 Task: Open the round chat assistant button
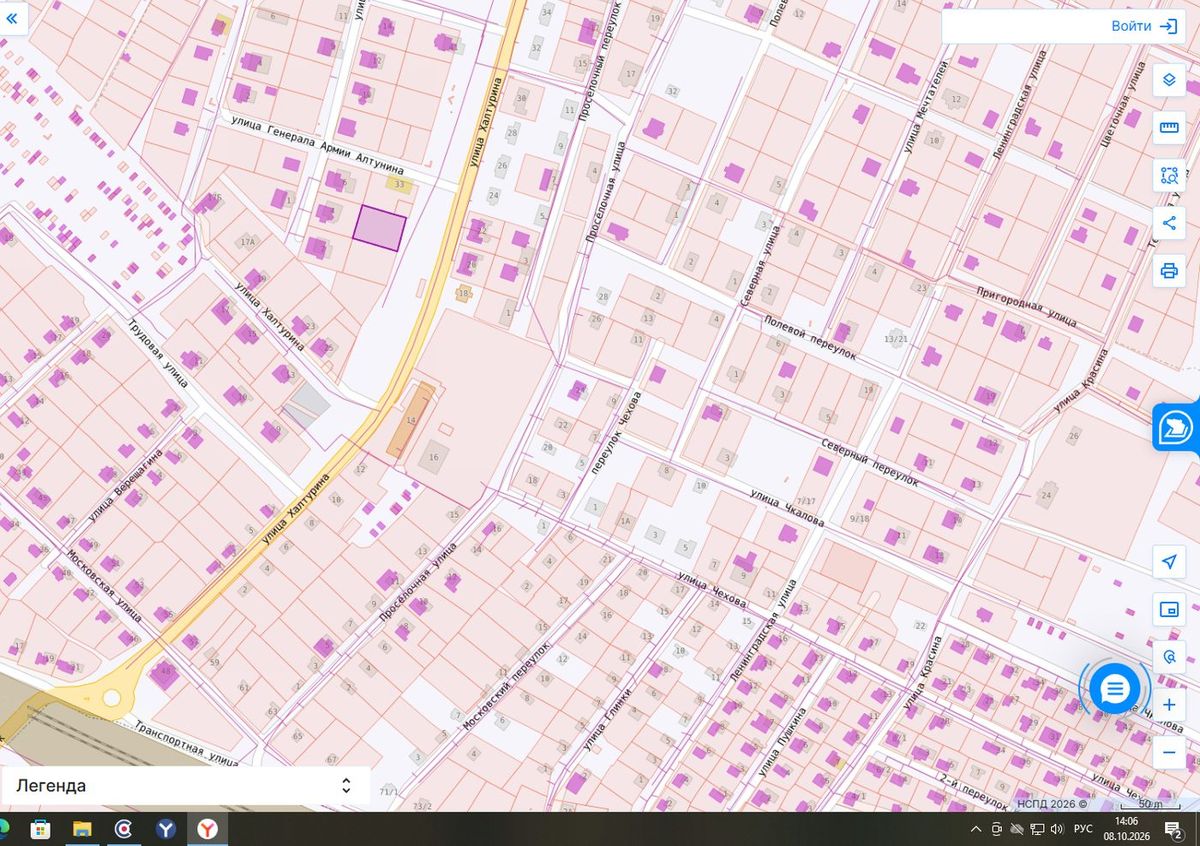click(1115, 688)
